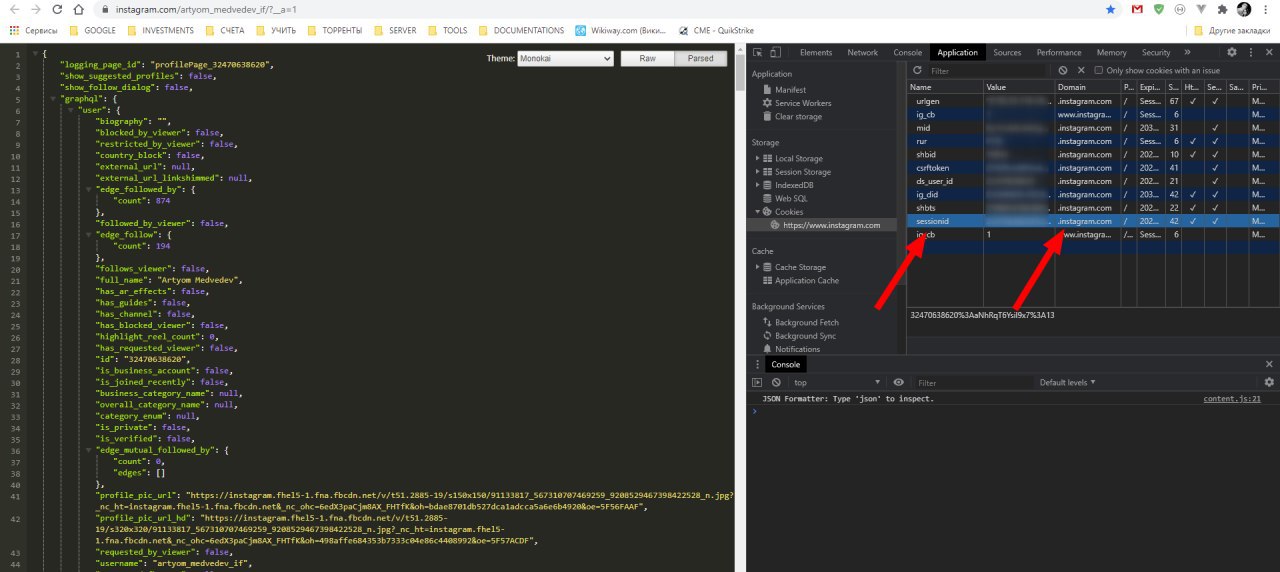Viewport: 1280px width, 572px height.
Task: Open Application Cache item
Action: [x=807, y=280]
